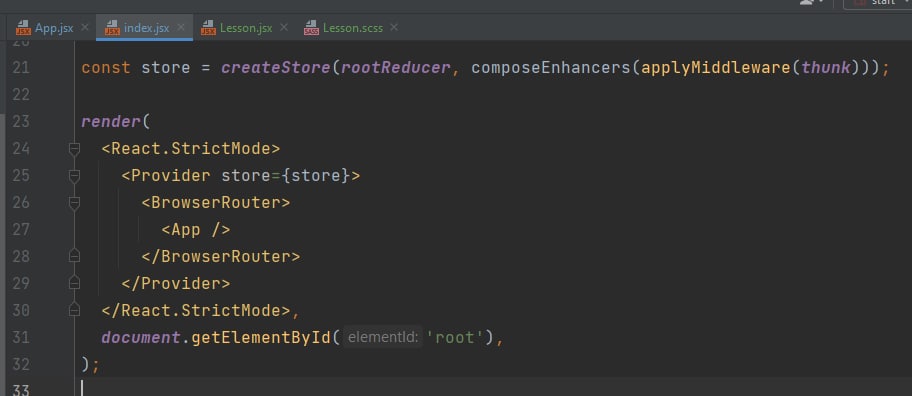
Task: Click the JSX file icon on index.jsx tab
Action: coord(112,28)
